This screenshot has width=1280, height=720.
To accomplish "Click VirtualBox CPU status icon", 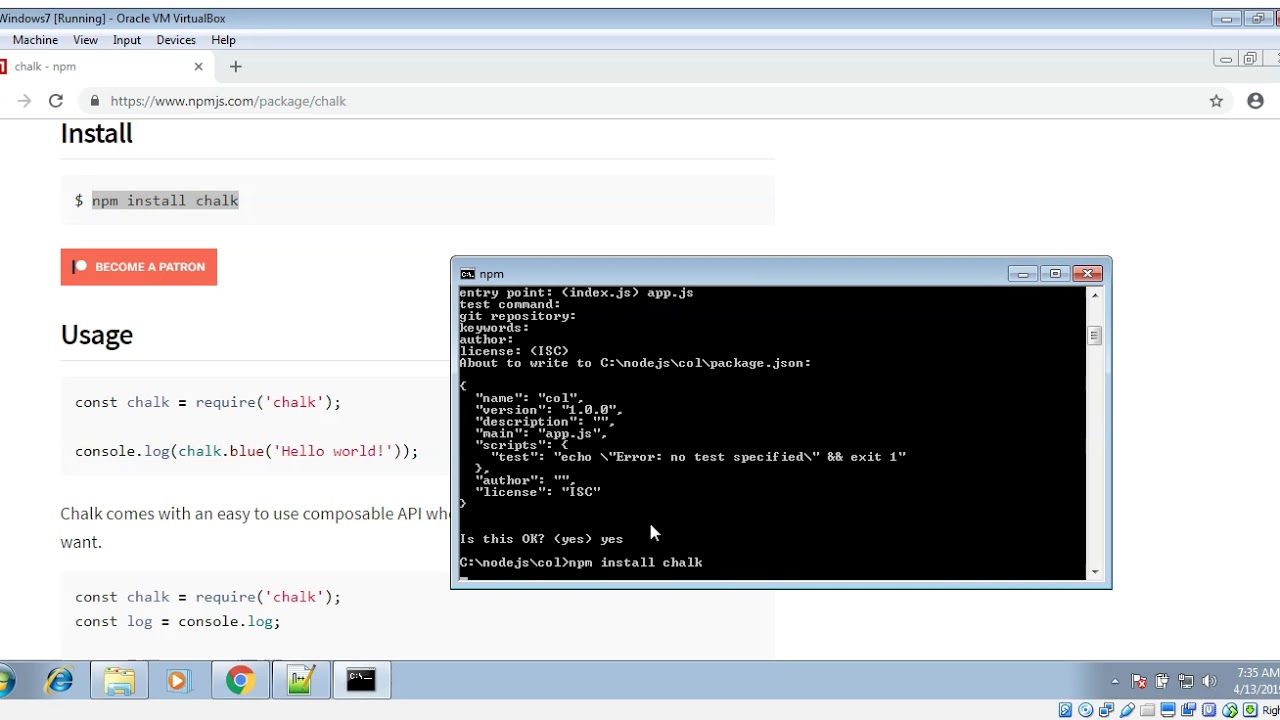I will tap(1209, 710).
